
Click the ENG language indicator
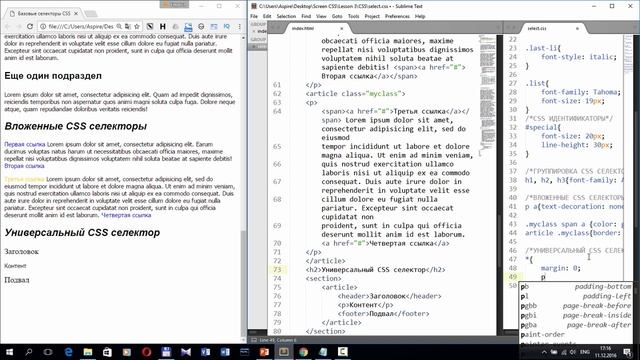pyautogui.click(x=584, y=352)
